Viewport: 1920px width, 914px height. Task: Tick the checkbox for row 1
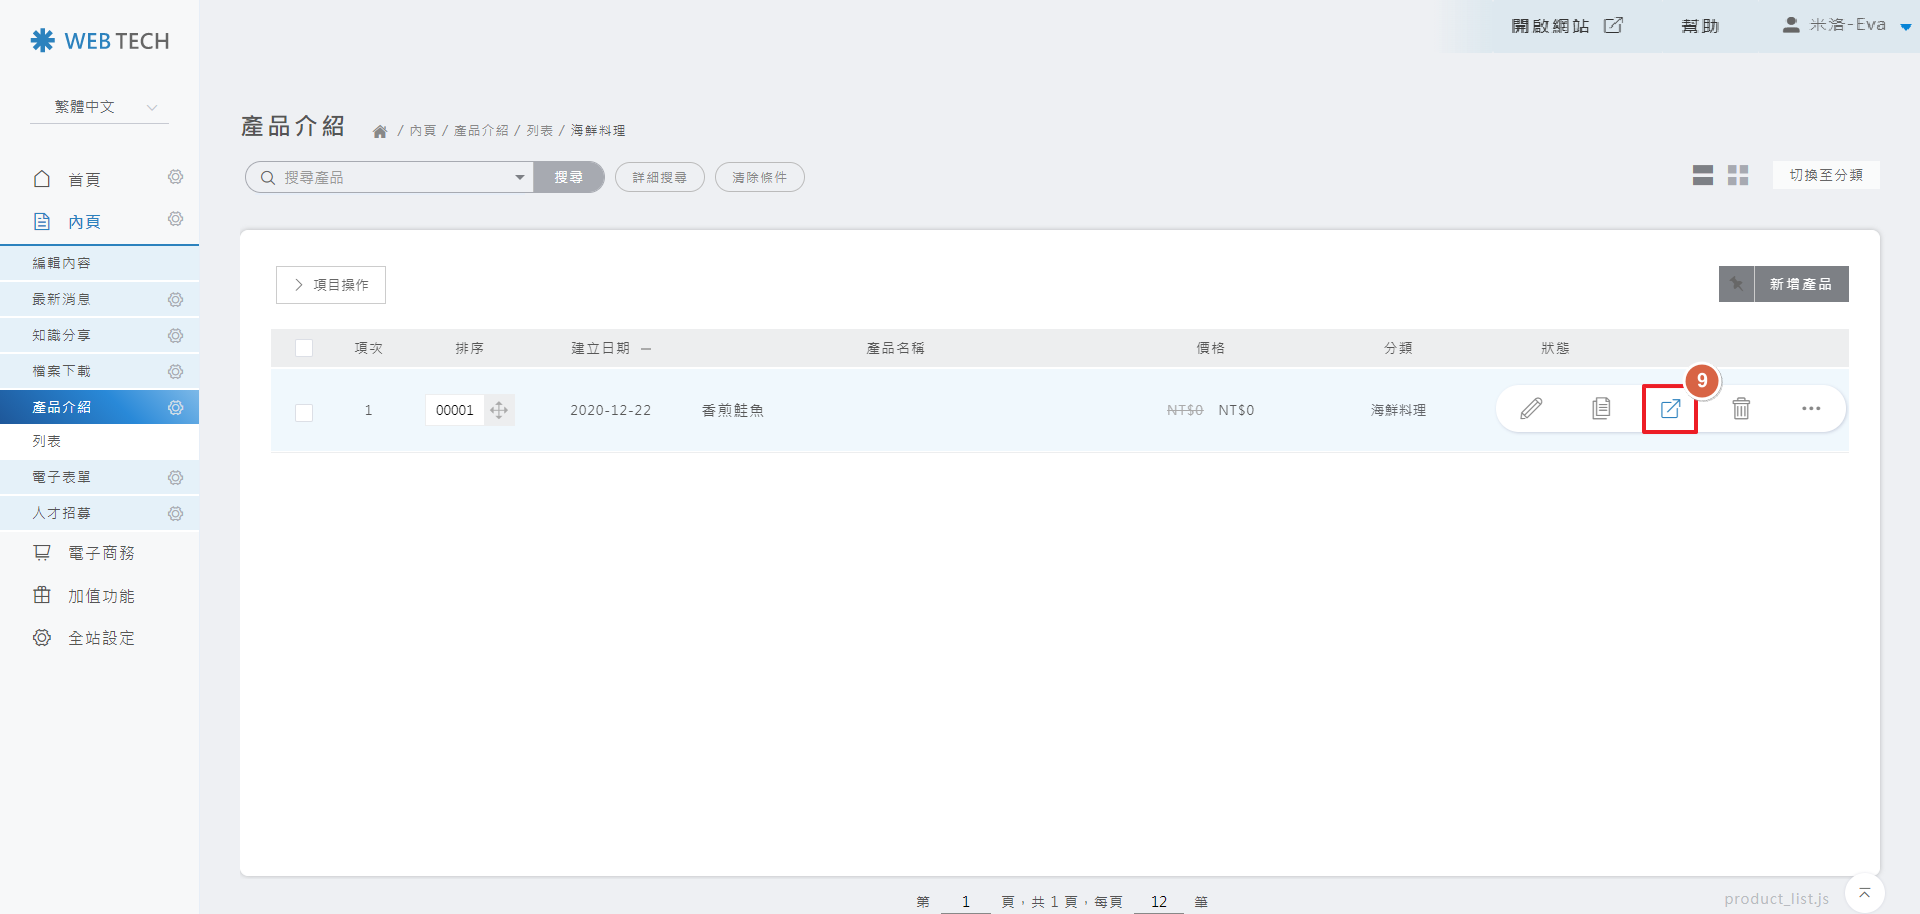304,412
